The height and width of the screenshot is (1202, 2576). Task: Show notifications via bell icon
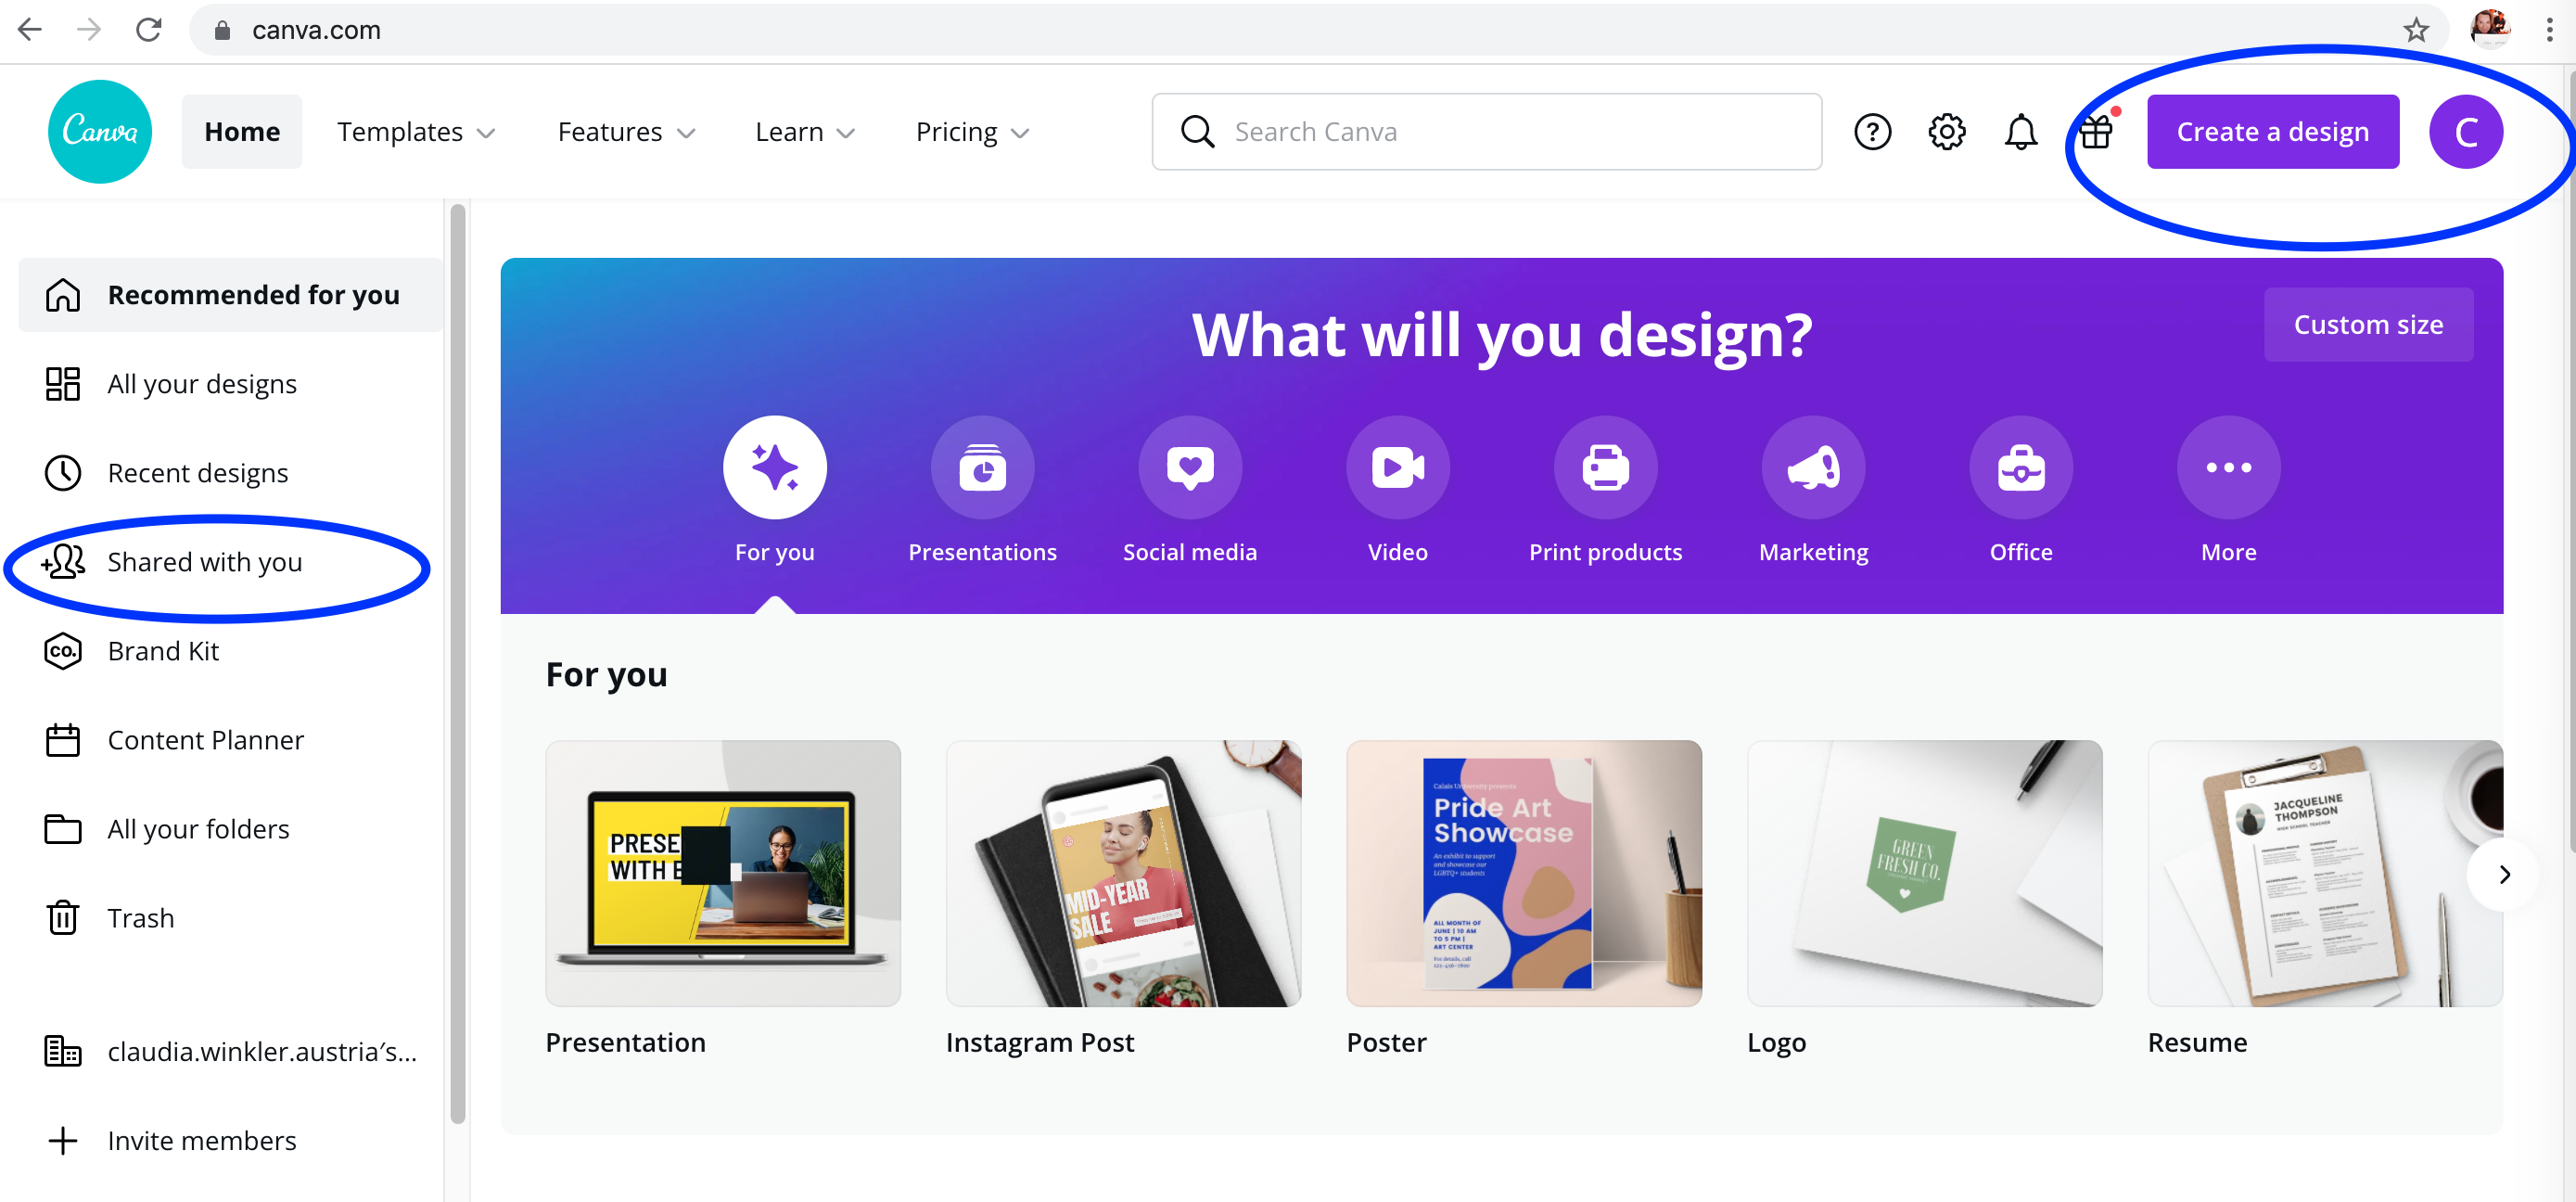click(x=2020, y=132)
